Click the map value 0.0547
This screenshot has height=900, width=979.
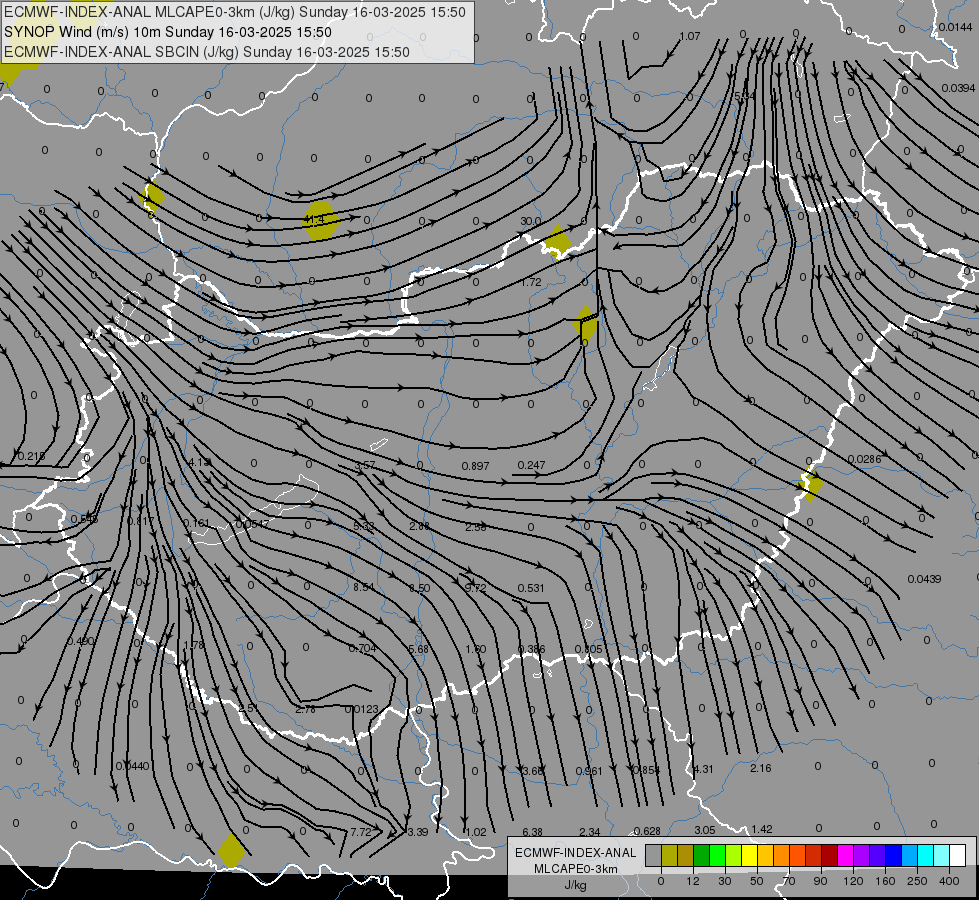coord(252,523)
